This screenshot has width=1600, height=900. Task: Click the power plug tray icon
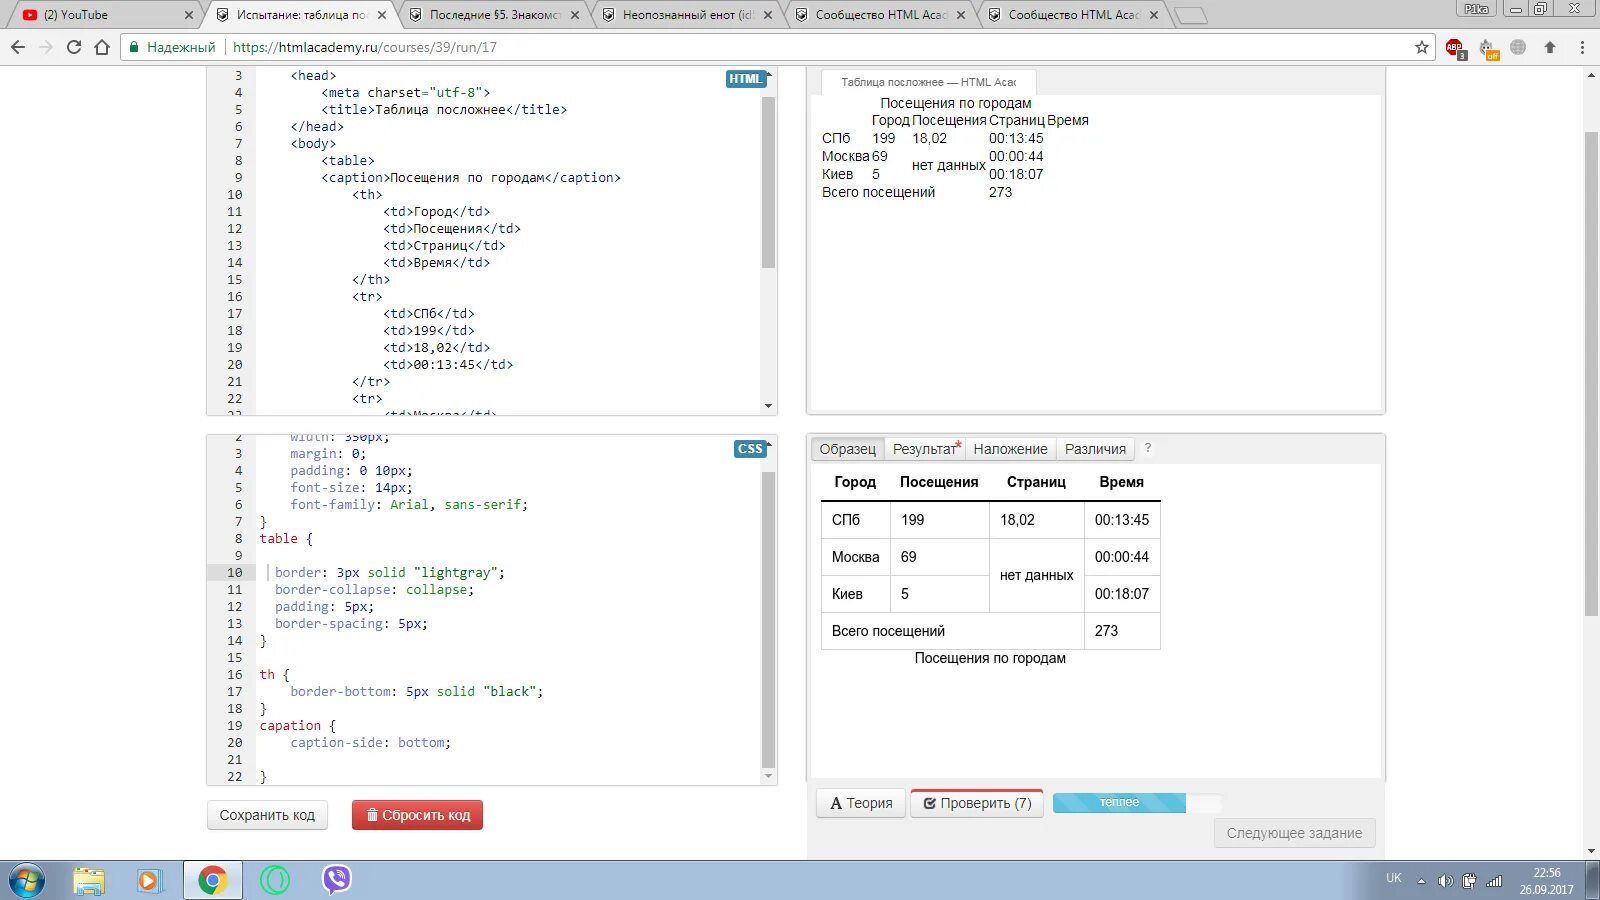pos(1469,881)
